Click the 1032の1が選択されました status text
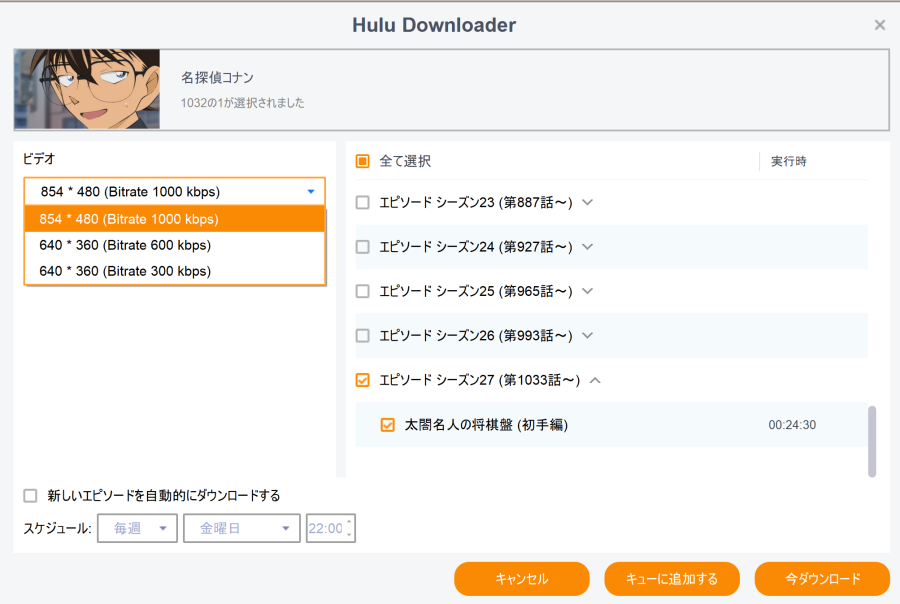This screenshot has width=900, height=604. point(242,103)
